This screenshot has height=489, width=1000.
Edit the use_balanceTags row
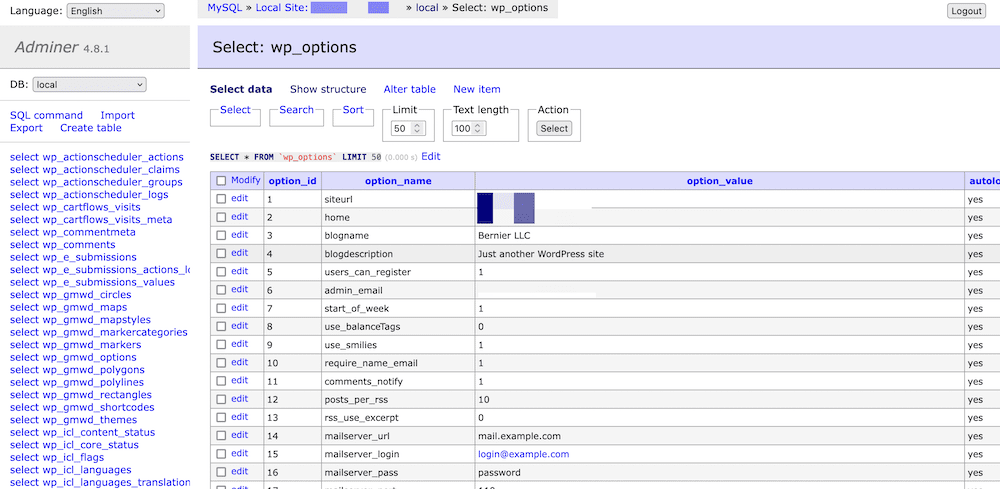pyautogui.click(x=239, y=326)
